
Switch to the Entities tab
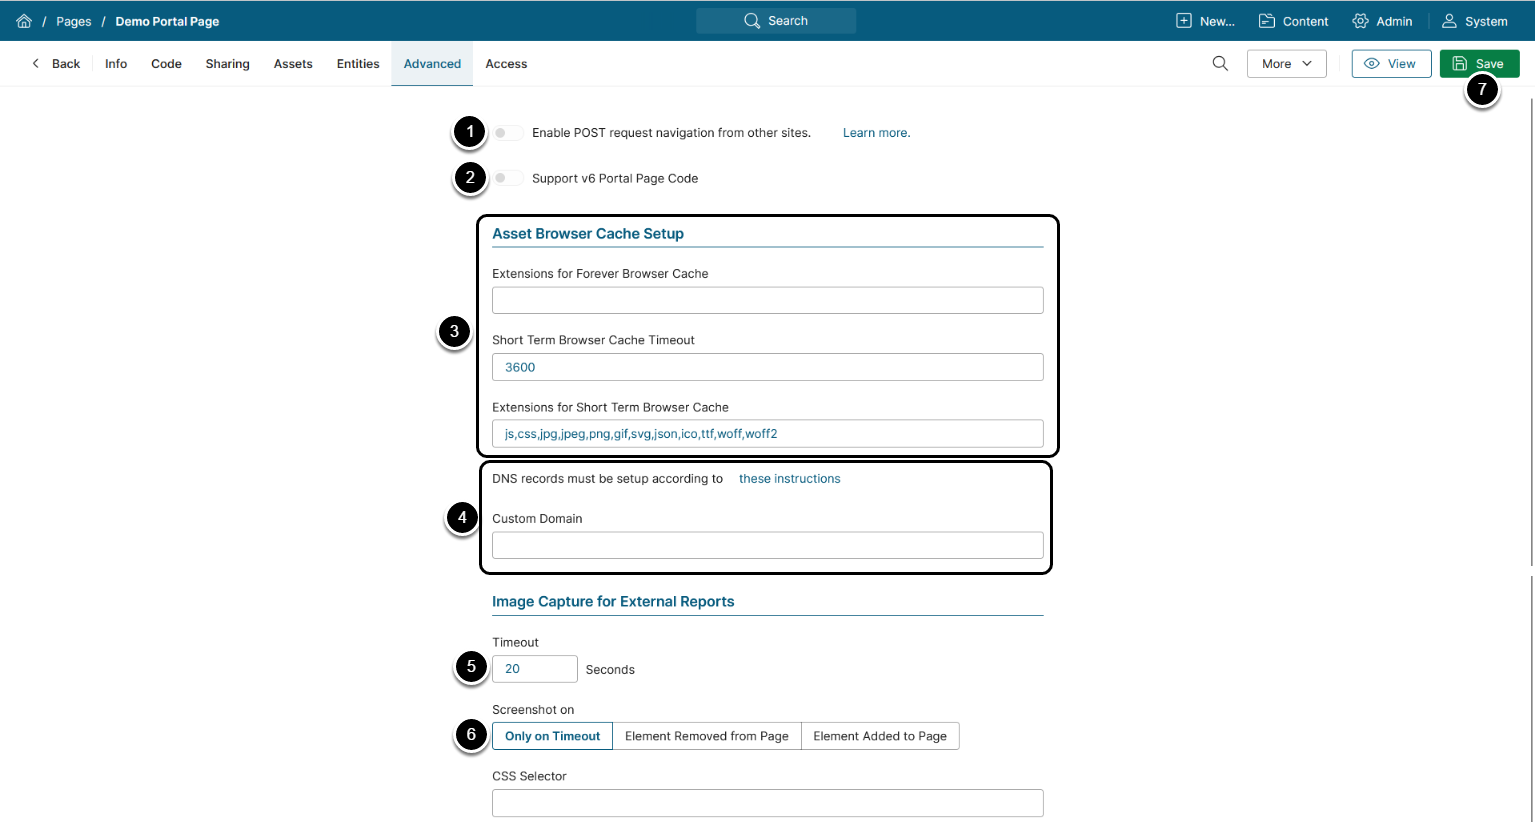click(358, 64)
